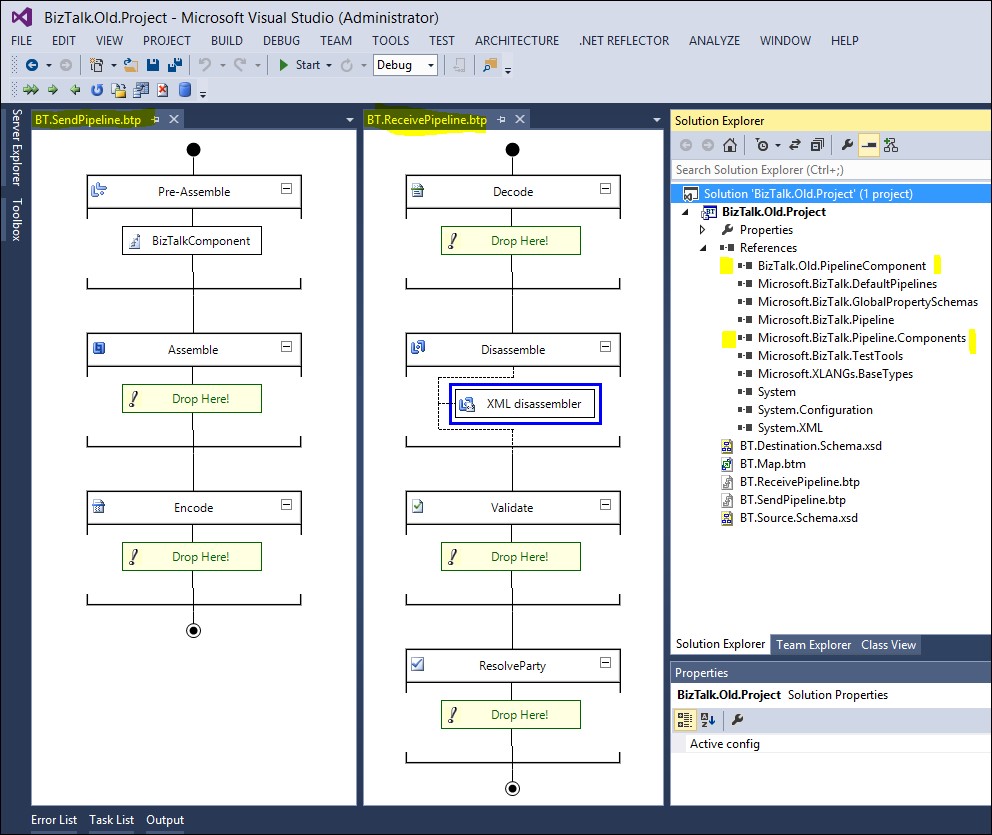992x835 pixels.
Task: Click the Save All icon
Action: tap(175, 65)
